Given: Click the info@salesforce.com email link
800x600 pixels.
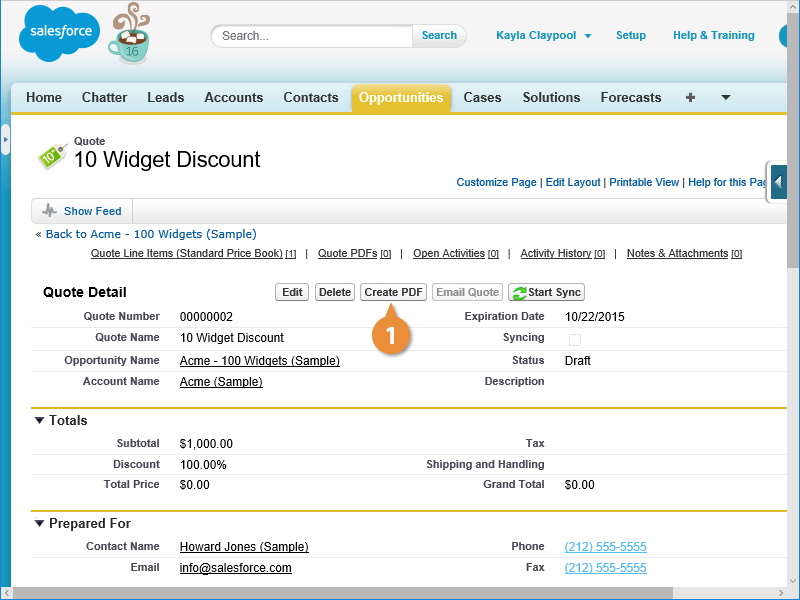Looking at the screenshot, I should pos(236,568).
